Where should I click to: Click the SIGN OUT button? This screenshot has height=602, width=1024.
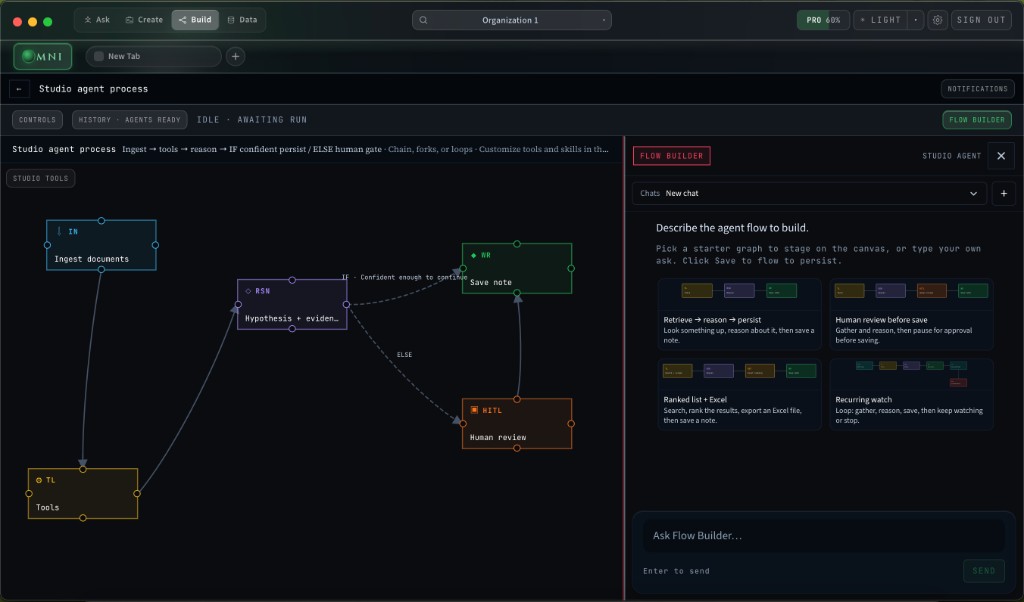[x=981, y=20]
